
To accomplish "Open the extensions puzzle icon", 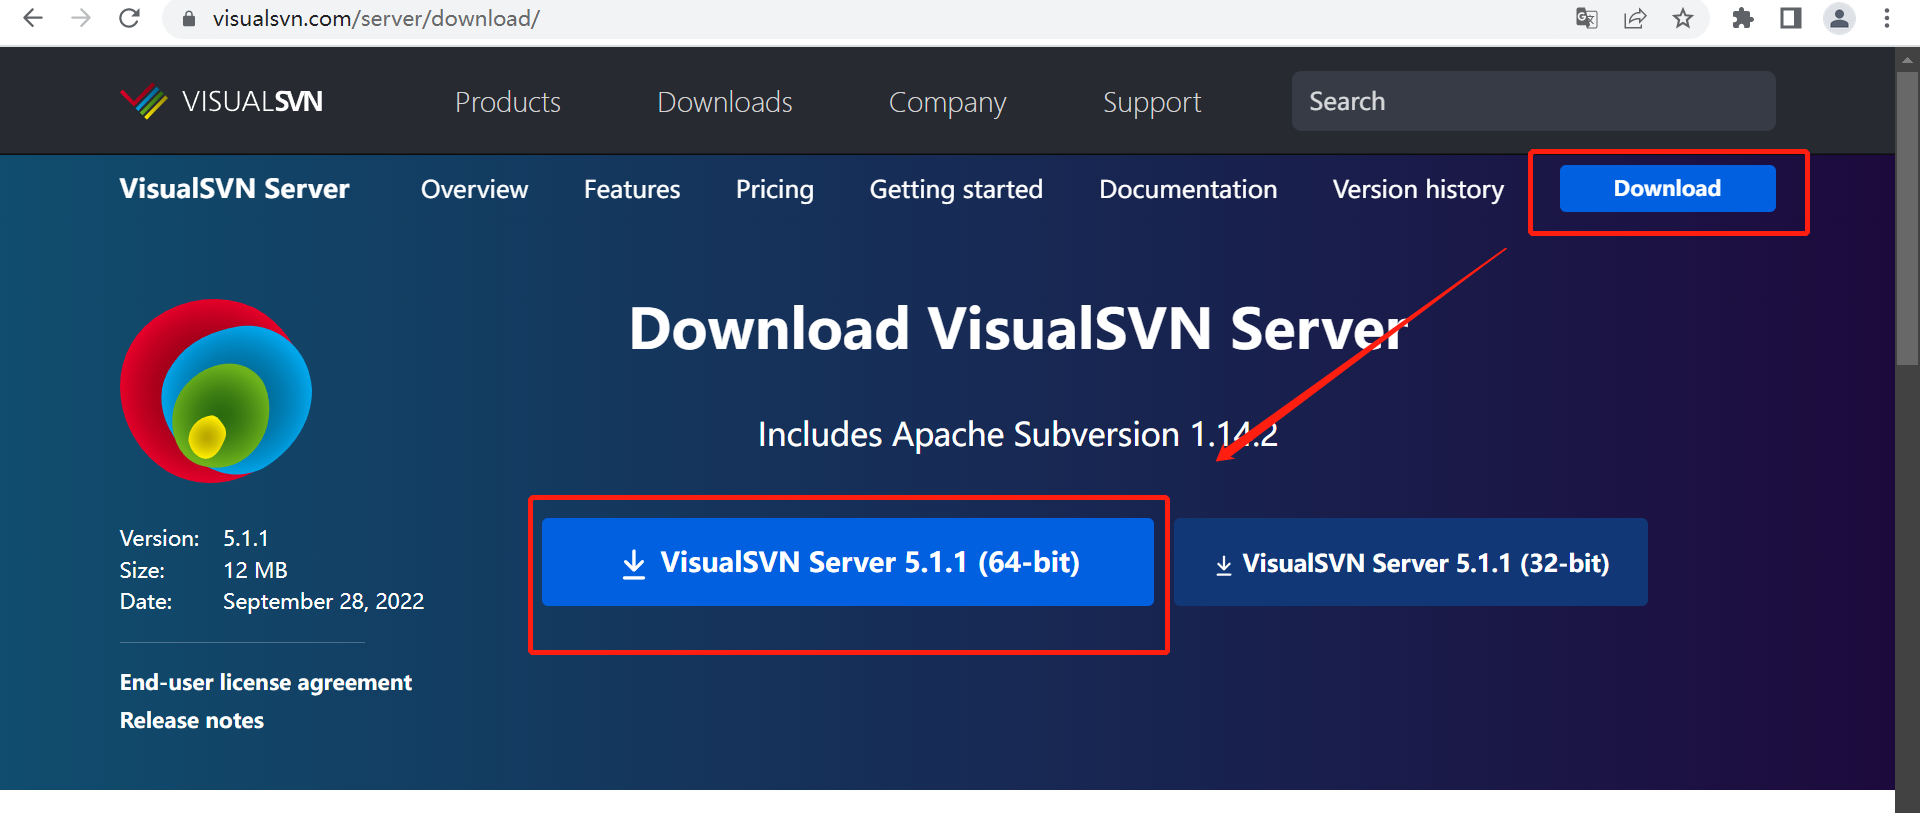I will tap(1743, 18).
